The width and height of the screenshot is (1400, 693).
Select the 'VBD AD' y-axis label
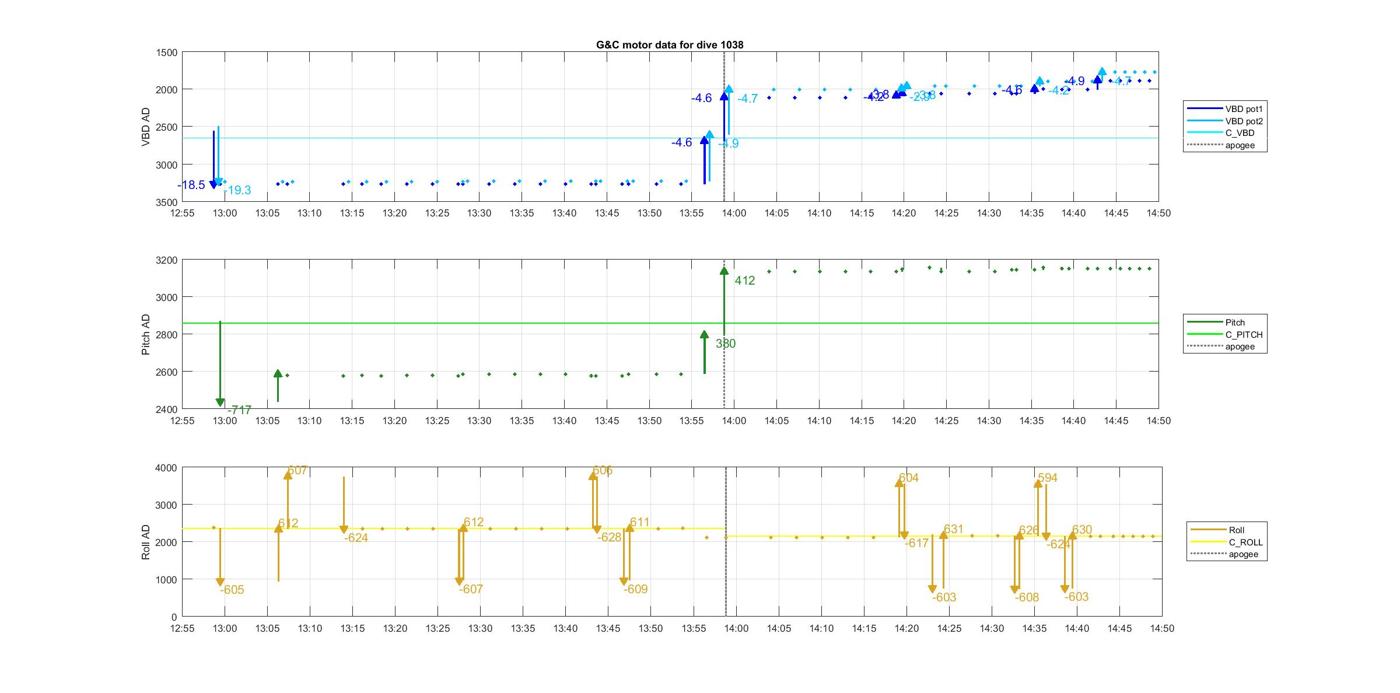(x=146, y=127)
